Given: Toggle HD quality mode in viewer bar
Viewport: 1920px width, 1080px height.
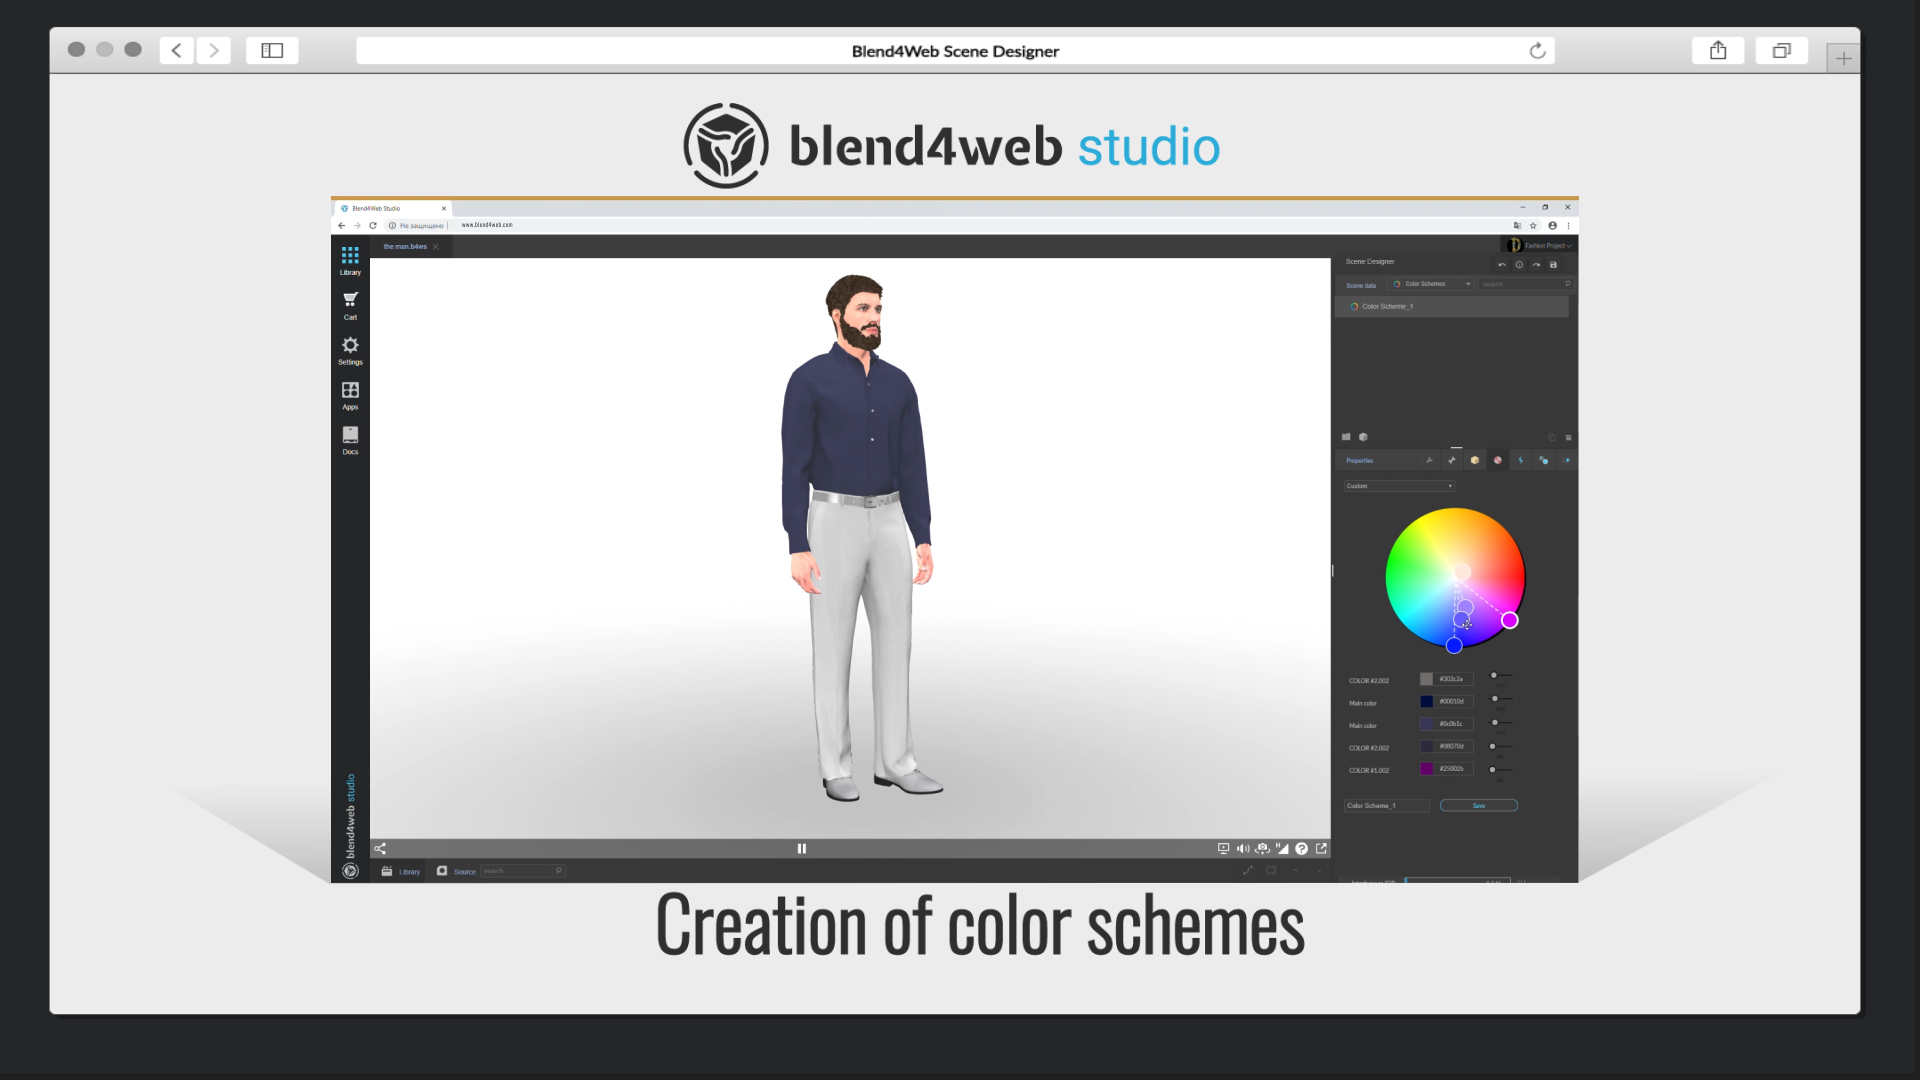Looking at the screenshot, I should click(x=1282, y=848).
